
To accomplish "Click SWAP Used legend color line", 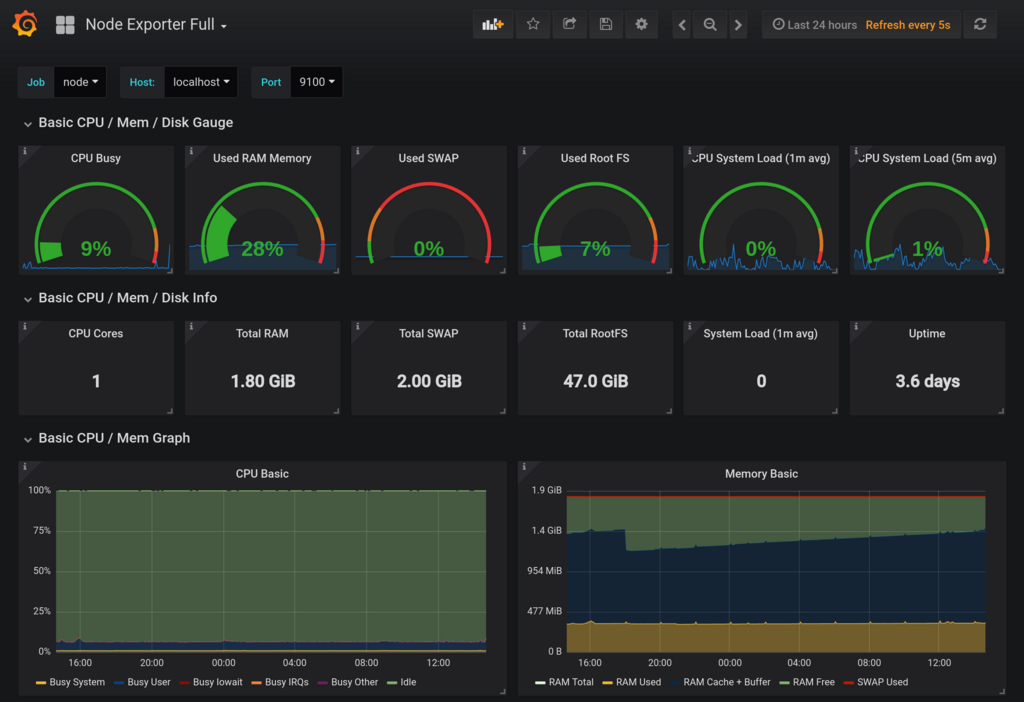I will 848,682.
